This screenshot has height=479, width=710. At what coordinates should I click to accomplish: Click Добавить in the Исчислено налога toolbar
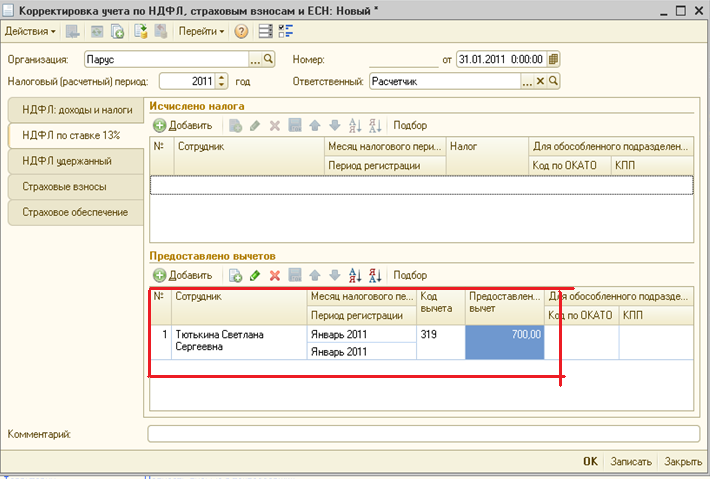pyautogui.click(x=183, y=125)
